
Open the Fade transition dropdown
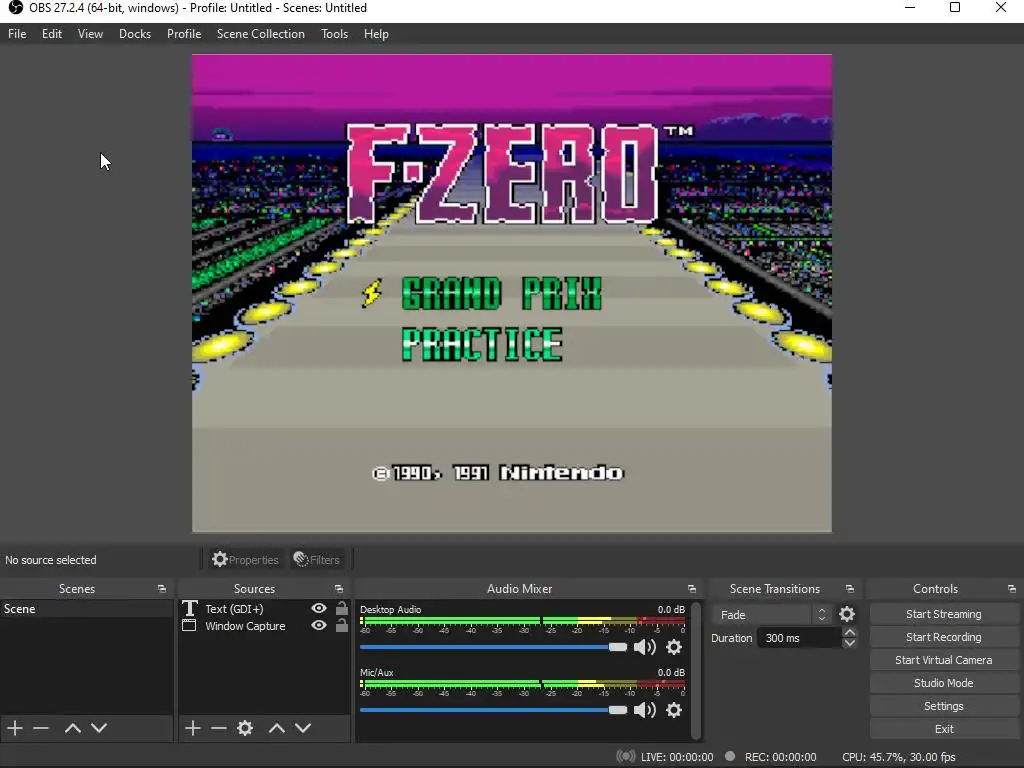pos(771,615)
